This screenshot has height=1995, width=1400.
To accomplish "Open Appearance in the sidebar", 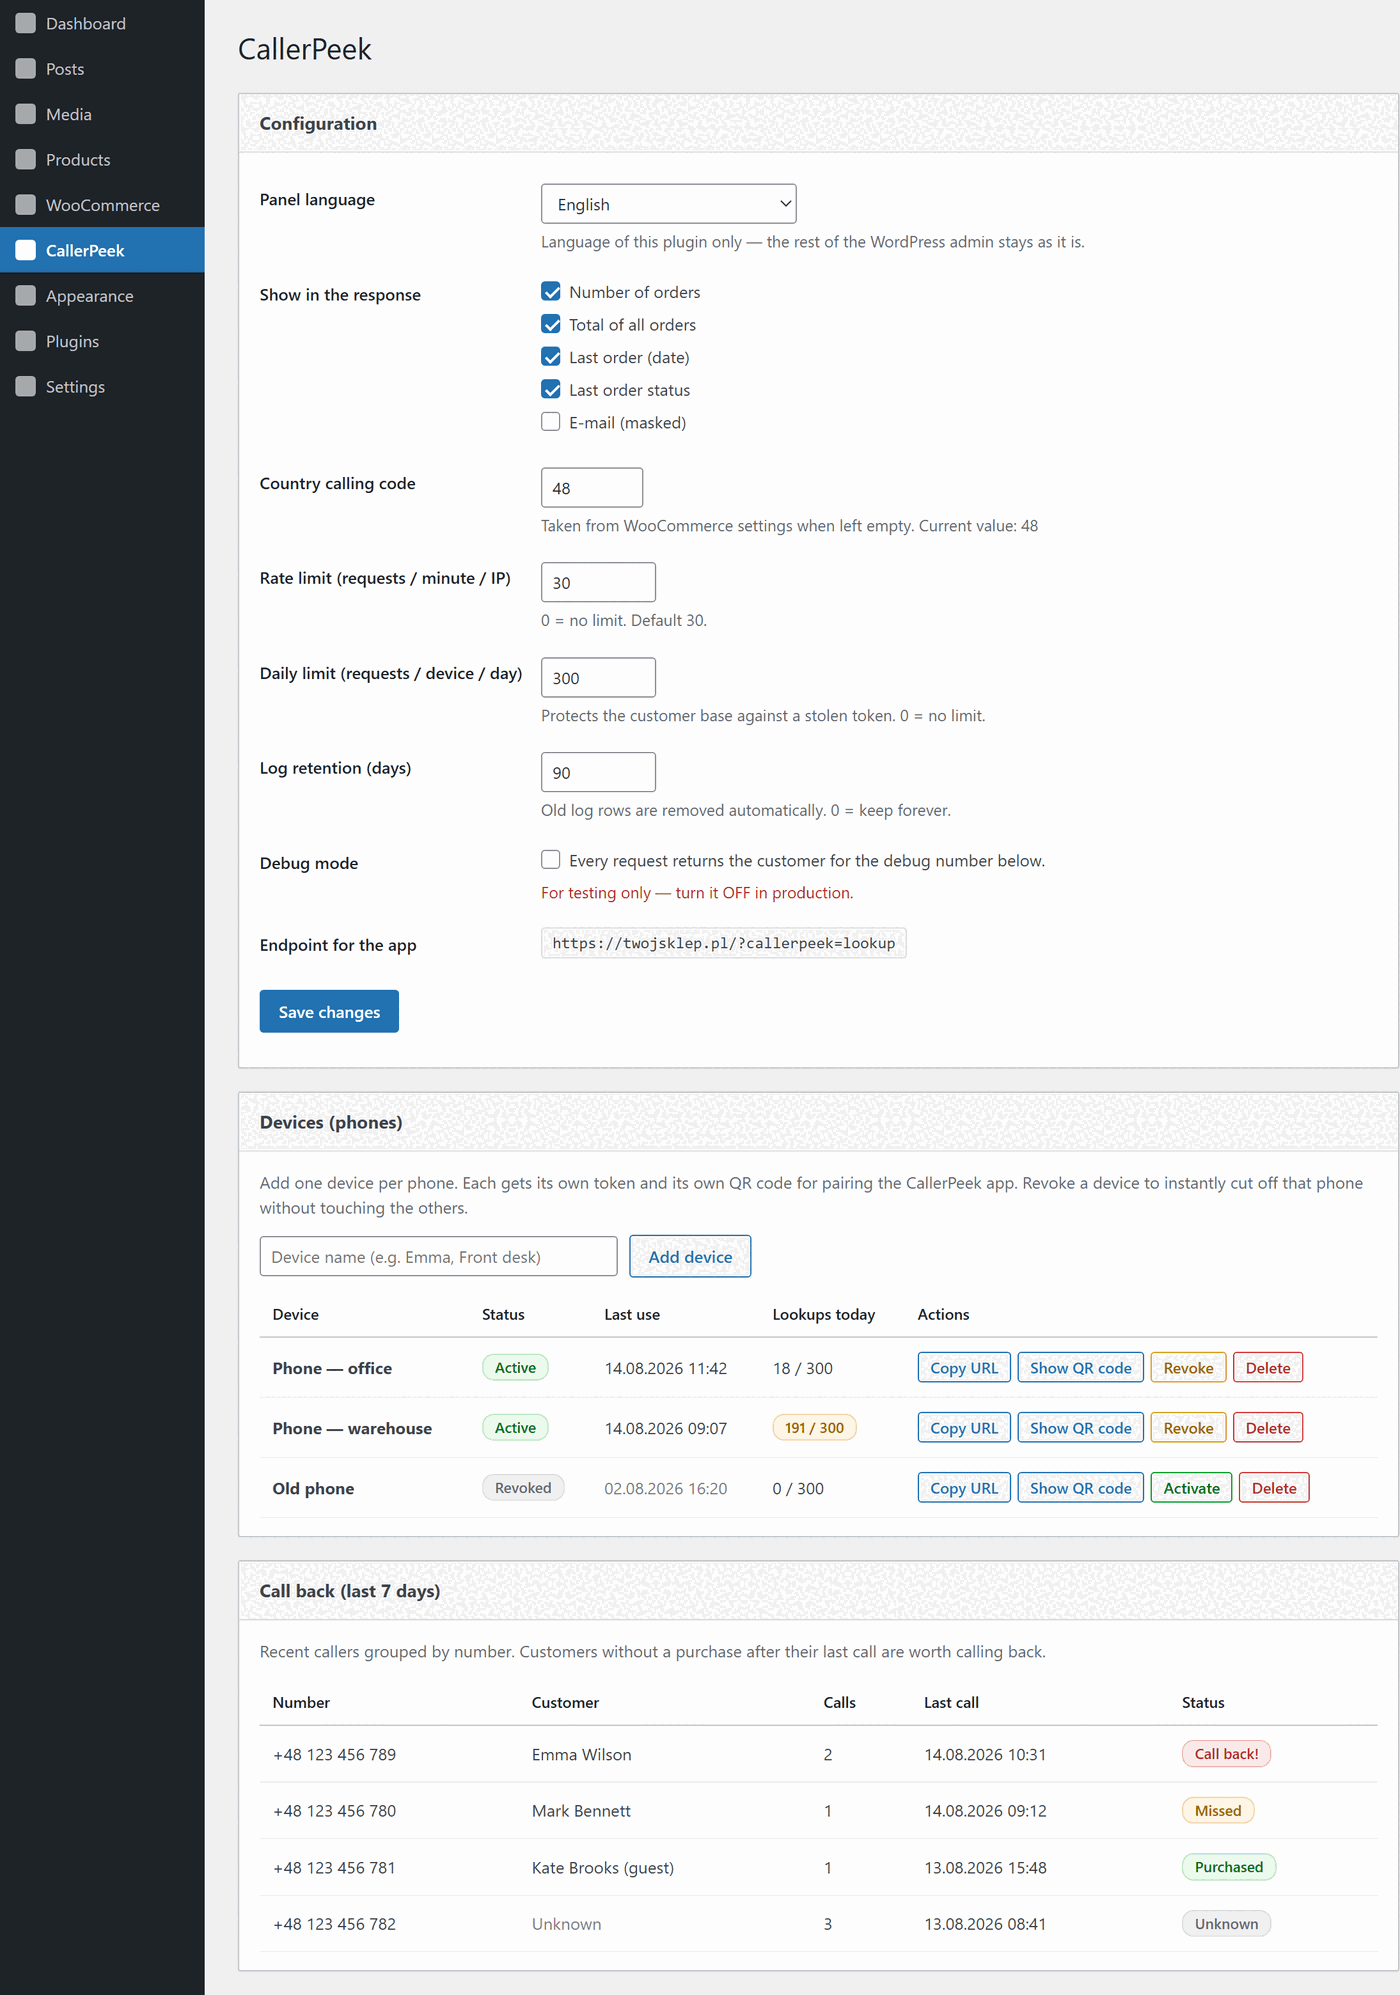I will click(102, 295).
